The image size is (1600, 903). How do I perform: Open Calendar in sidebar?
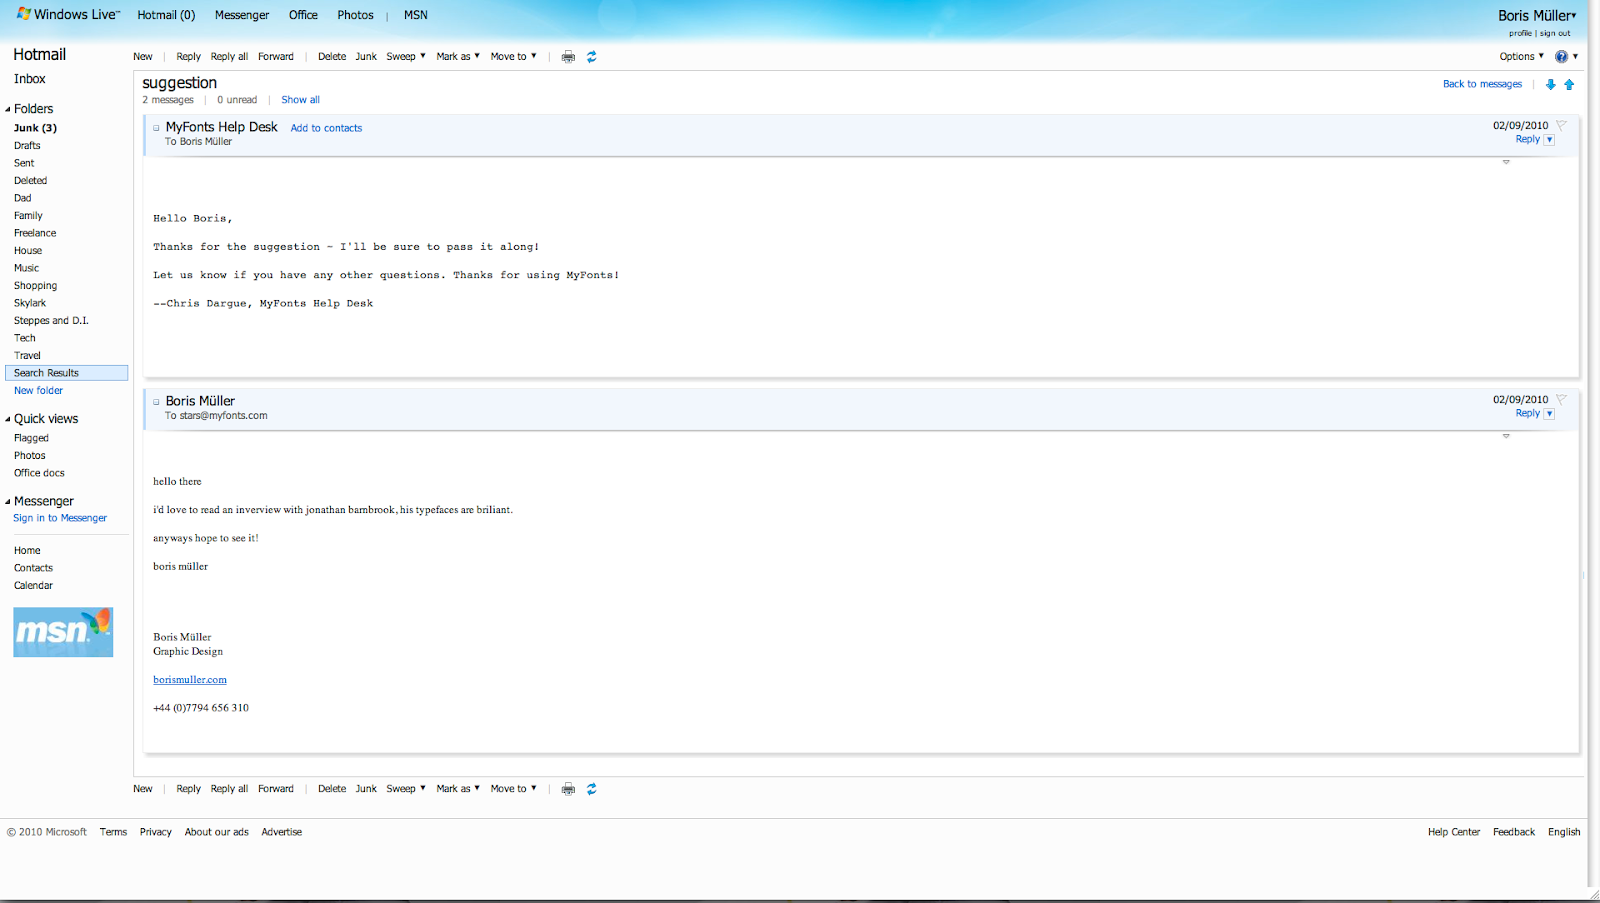[33, 586]
